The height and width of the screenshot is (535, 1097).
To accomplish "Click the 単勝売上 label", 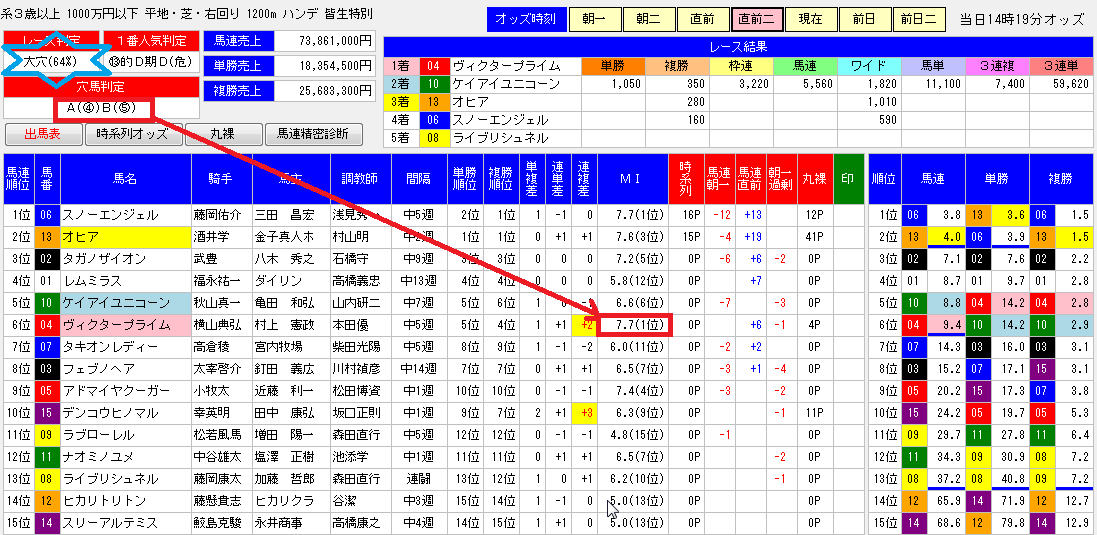I will tap(237, 66).
